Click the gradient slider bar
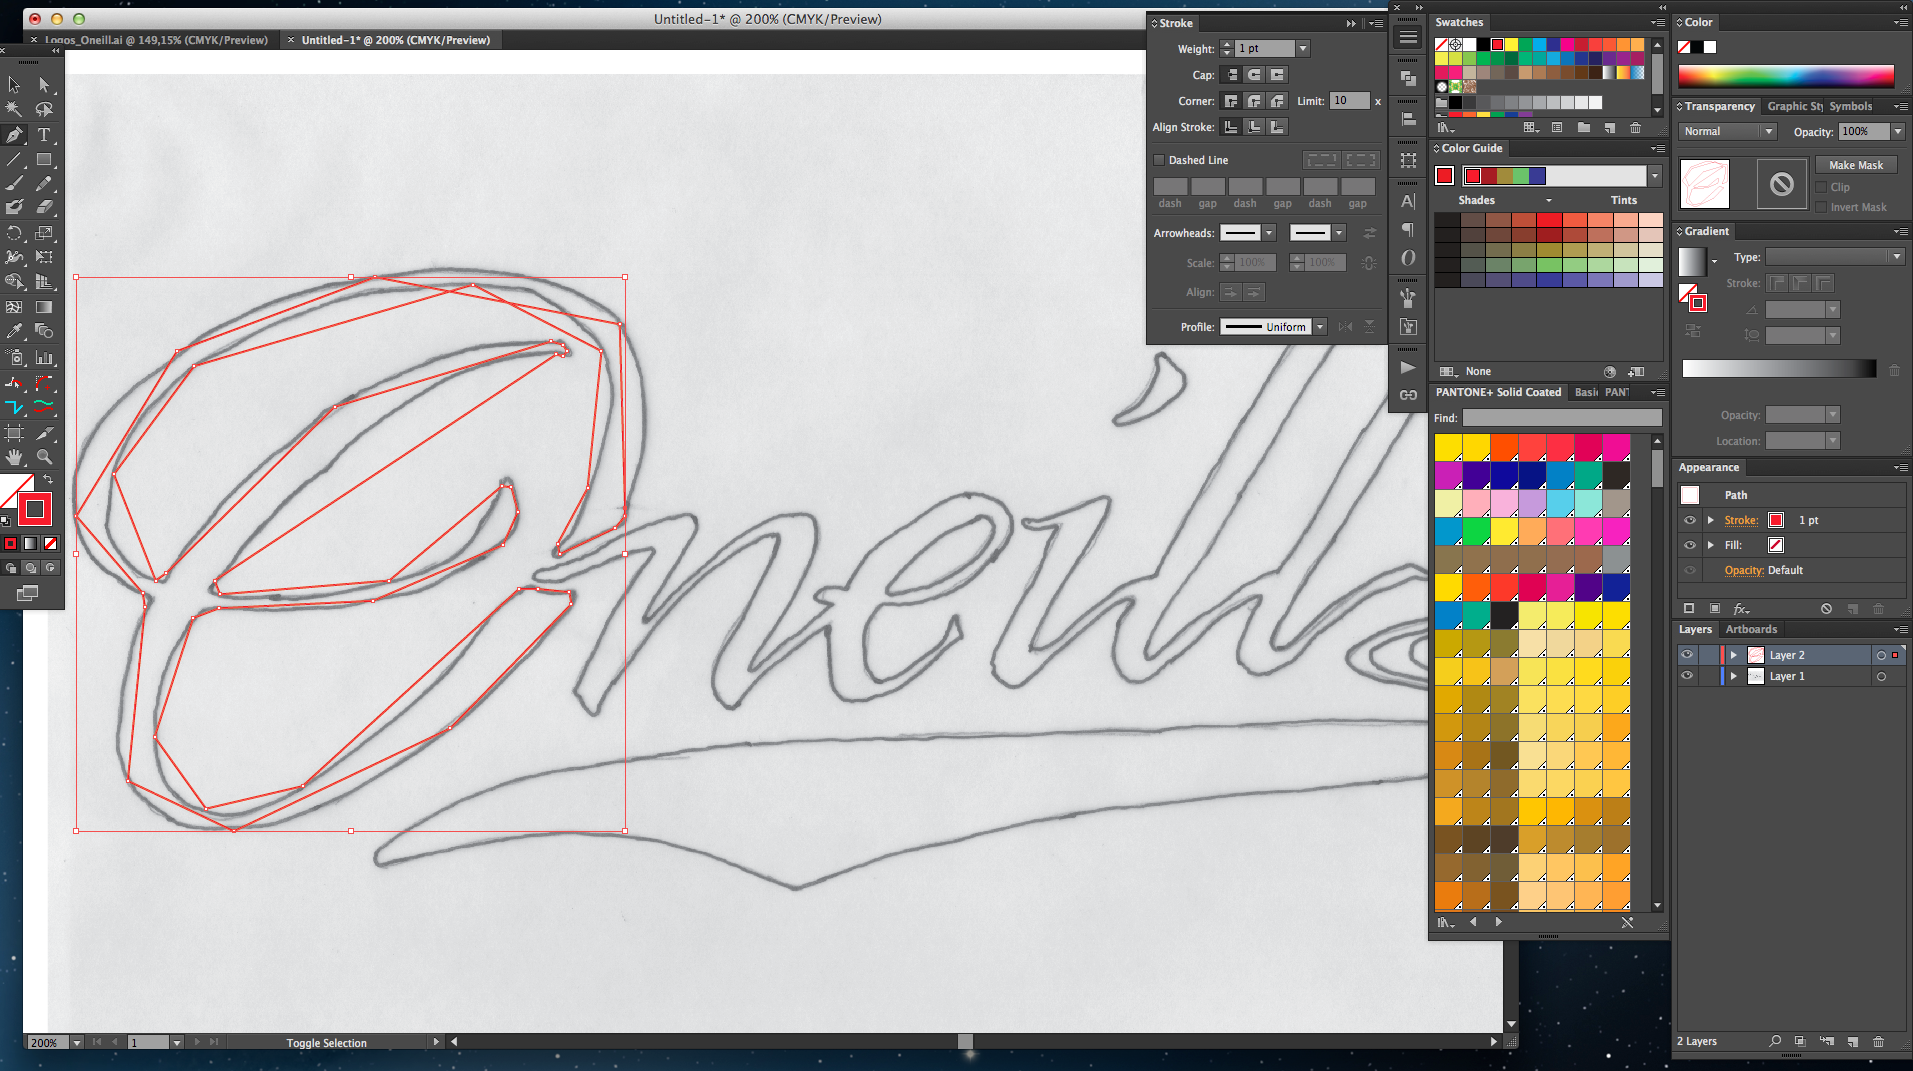1913x1071 pixels. point(1779,369)
